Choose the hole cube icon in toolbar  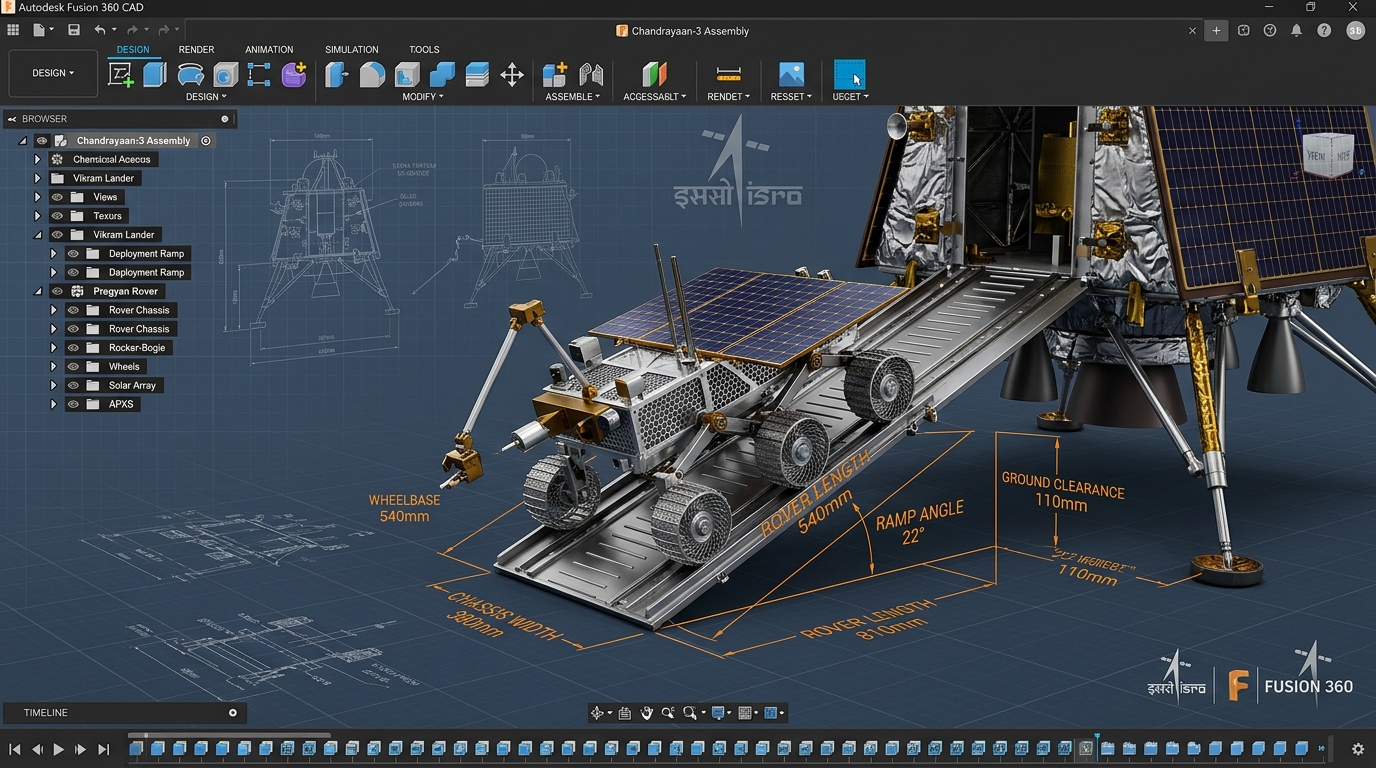coord(226,75)
